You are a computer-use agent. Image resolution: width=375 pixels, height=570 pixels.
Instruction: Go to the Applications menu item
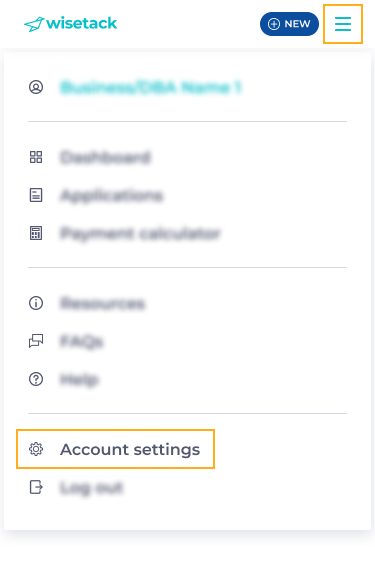click(x=112, y=196)
